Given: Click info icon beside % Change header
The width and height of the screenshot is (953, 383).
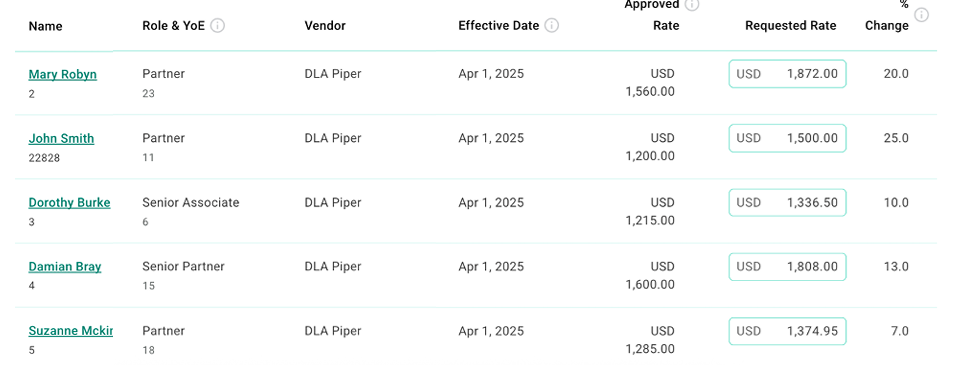Looking at the screenshot, I should (921, 15).
